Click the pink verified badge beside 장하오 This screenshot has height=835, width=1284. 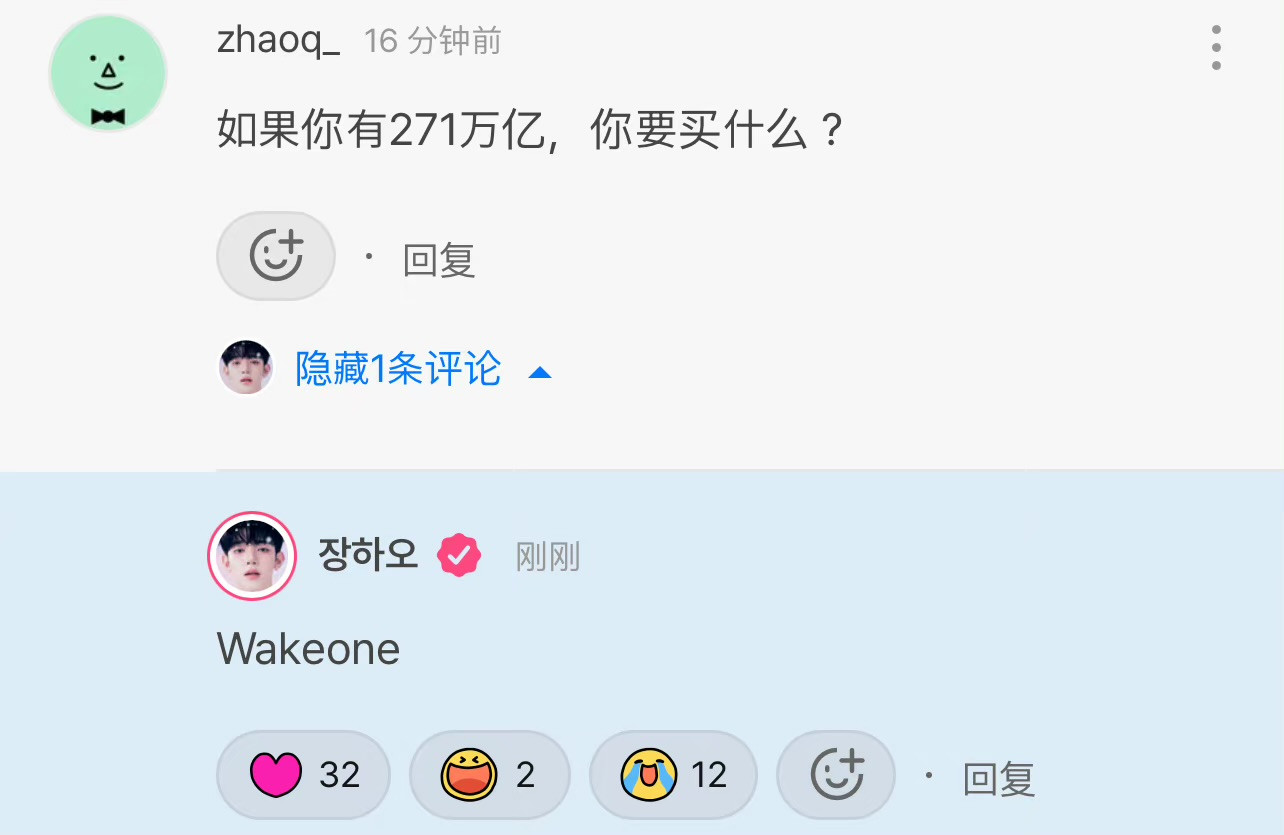tap(459, 555)
